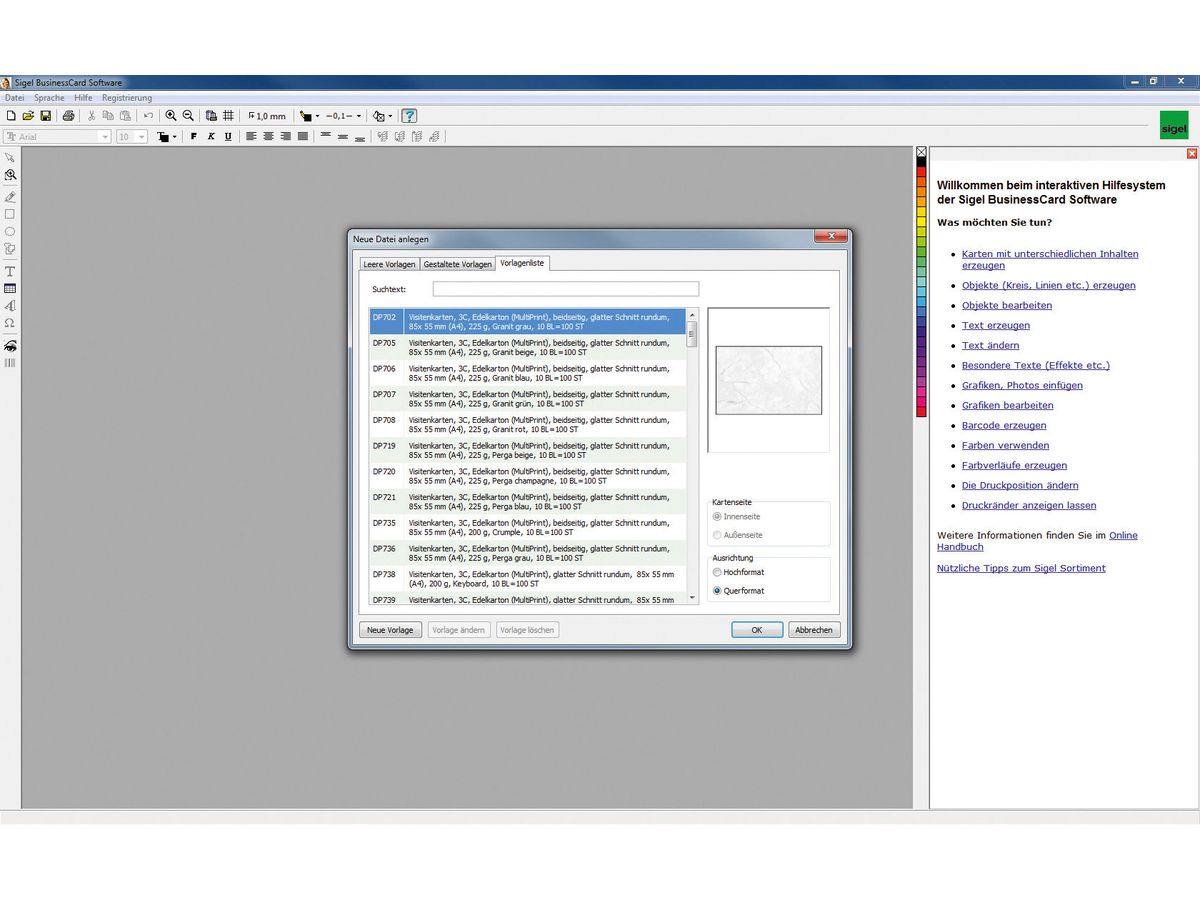The height and width of the screenshot is (900, 1200).
Task: Expand the line width 0,1 dropdown
Action: 359,116
